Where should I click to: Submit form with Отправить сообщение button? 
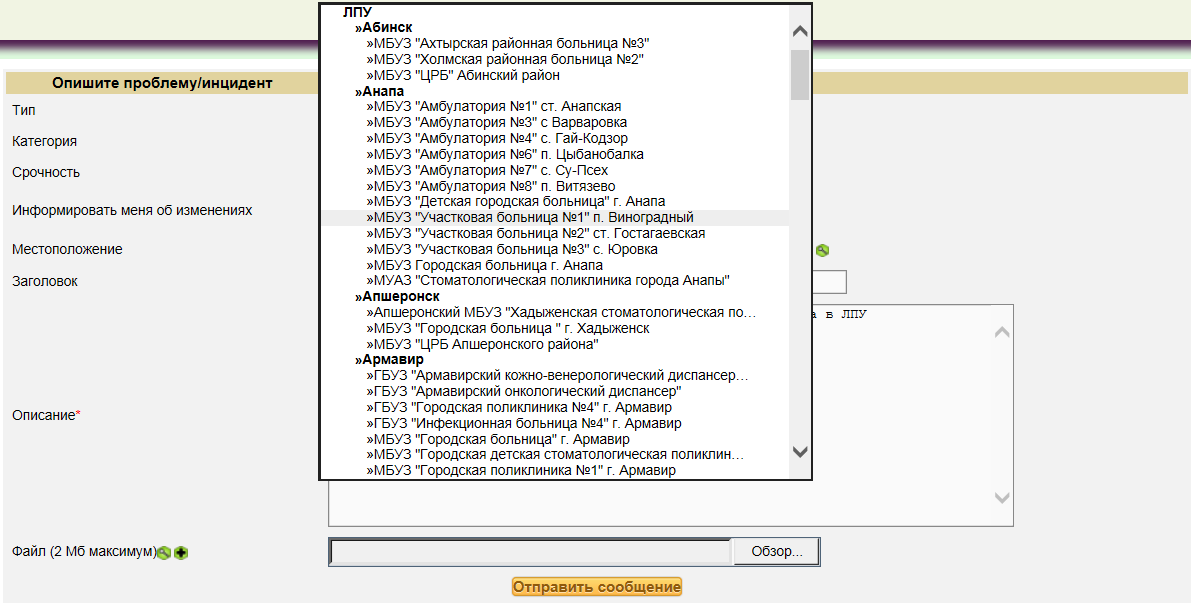point(596,587)
